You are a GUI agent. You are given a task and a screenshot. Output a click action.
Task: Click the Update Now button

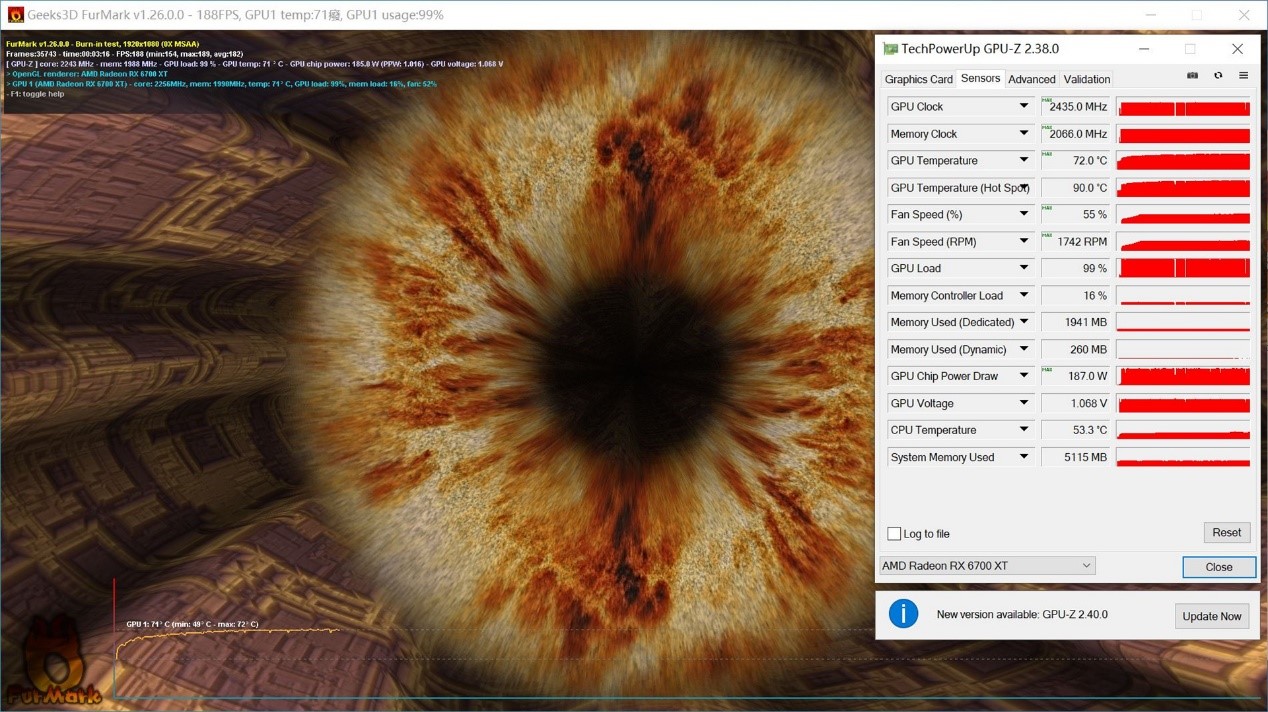1211,616
